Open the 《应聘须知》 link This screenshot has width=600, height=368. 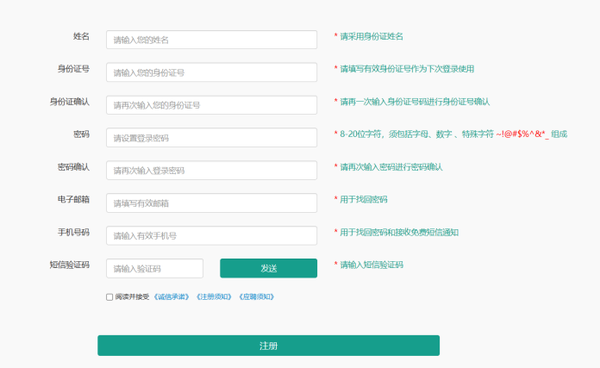pos(256,297)
